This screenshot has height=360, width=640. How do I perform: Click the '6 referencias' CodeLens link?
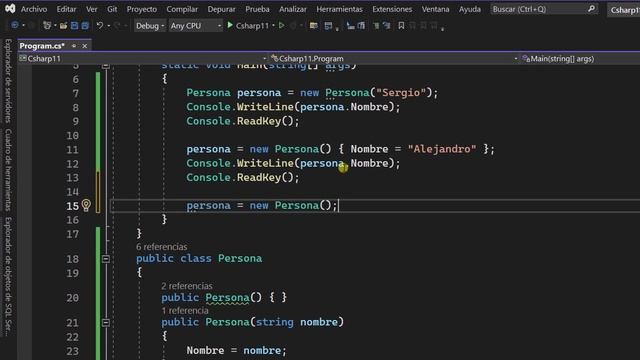tap(162, 247)
